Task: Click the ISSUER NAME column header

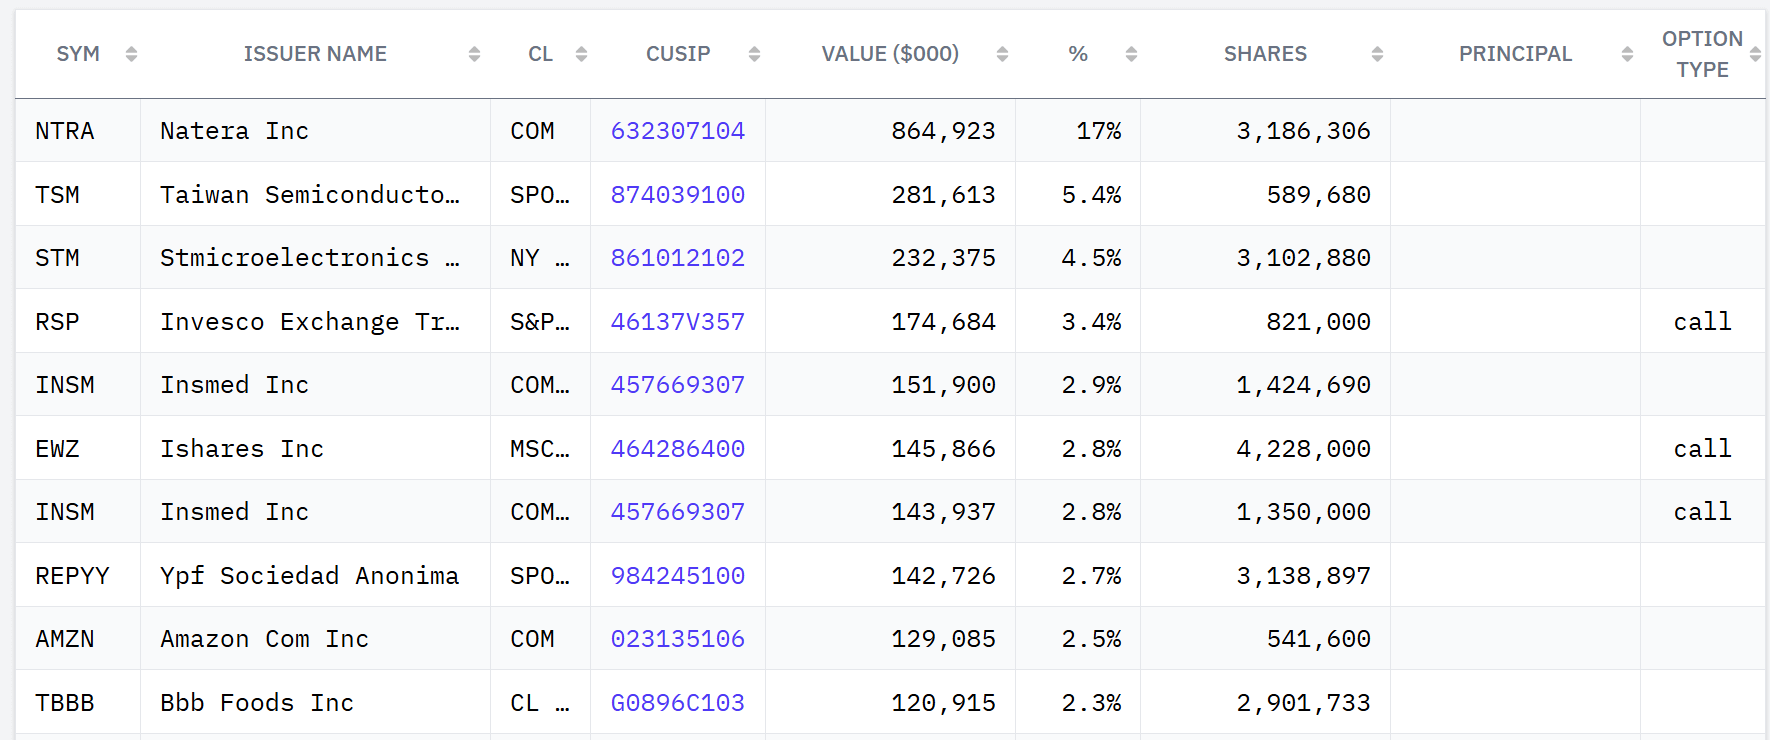Action: (315, 54)
